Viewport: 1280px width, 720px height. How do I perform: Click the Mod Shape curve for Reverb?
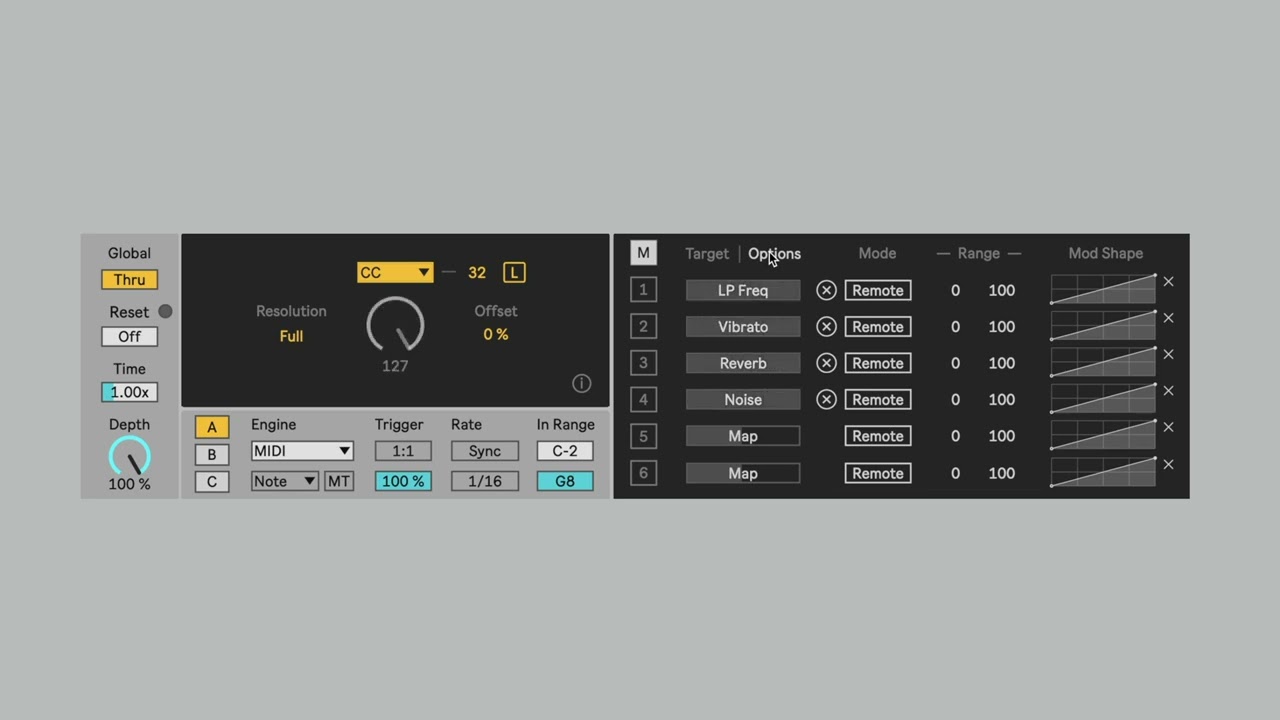pyautogui.click(x=1103, y=362)
